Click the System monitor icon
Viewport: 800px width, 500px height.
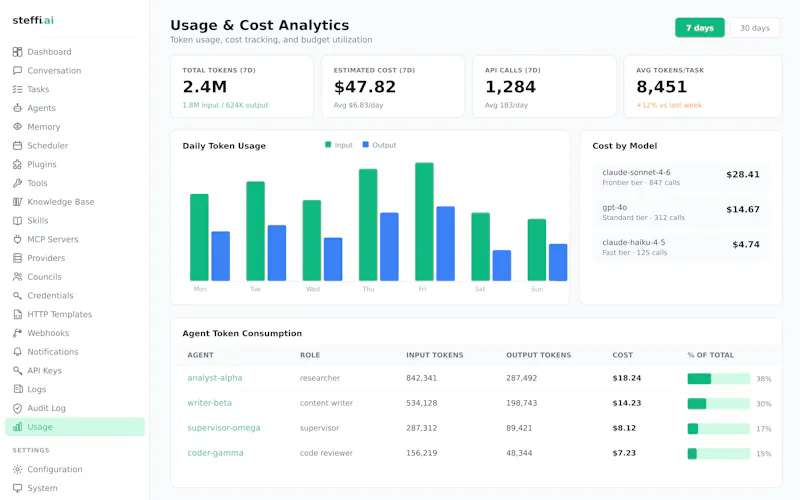pos(17,488)
